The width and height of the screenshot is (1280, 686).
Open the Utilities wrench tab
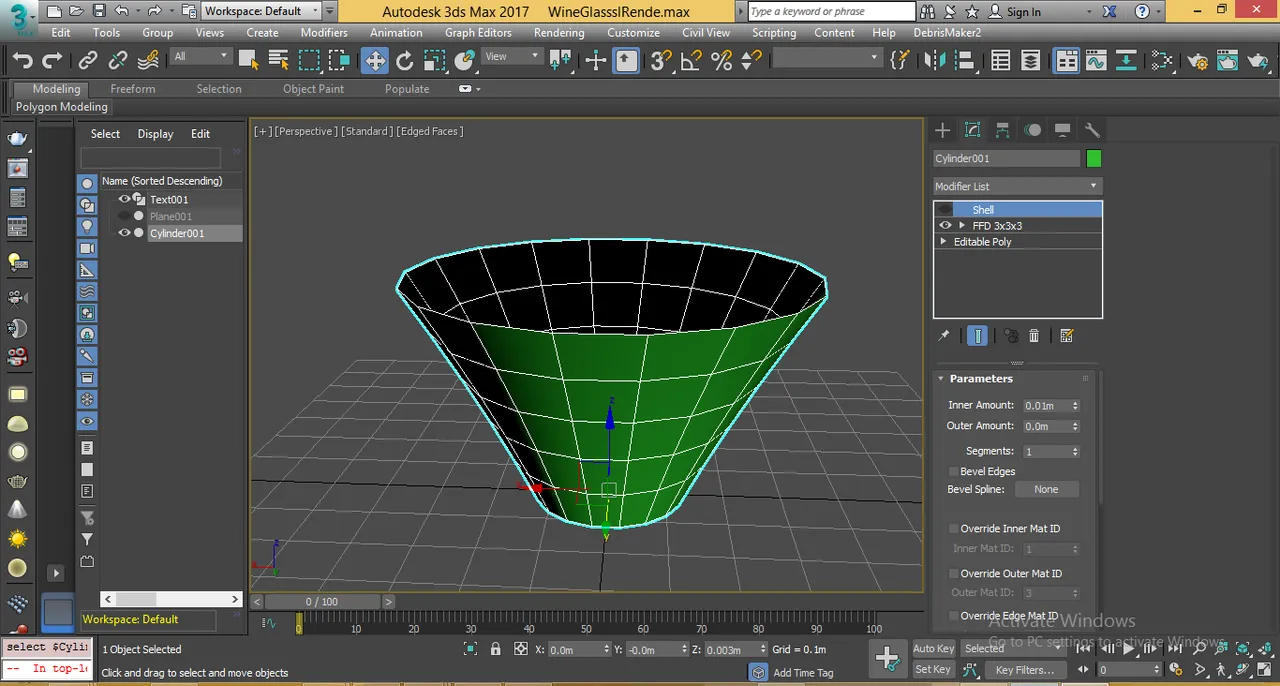pyautogui.click(x=1092, y=130)
